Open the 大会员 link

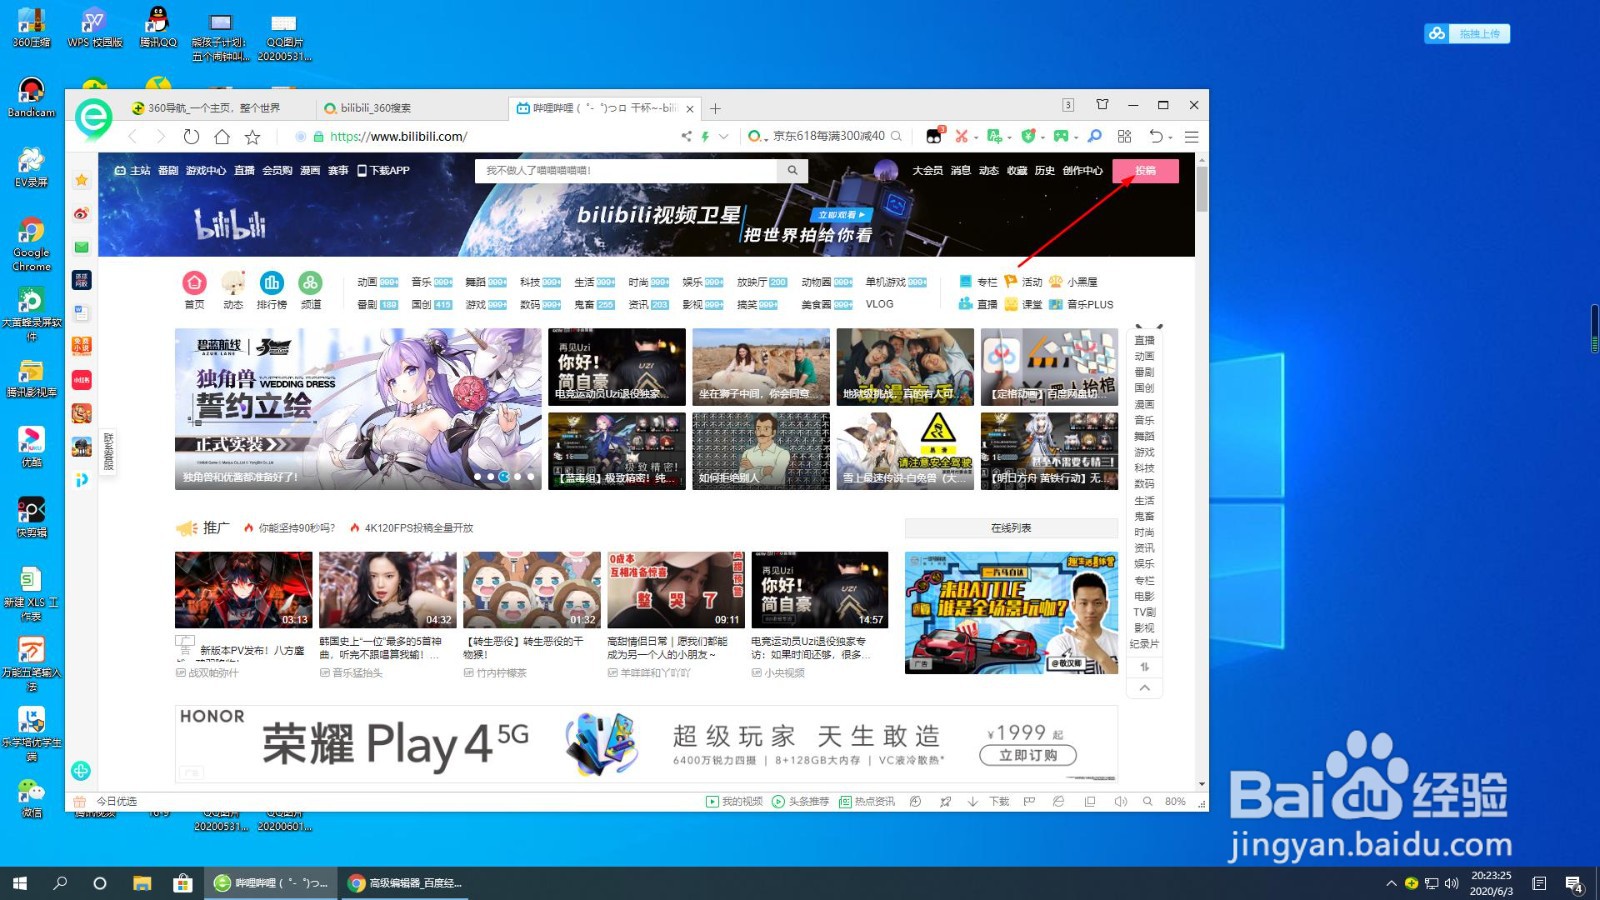927,171
